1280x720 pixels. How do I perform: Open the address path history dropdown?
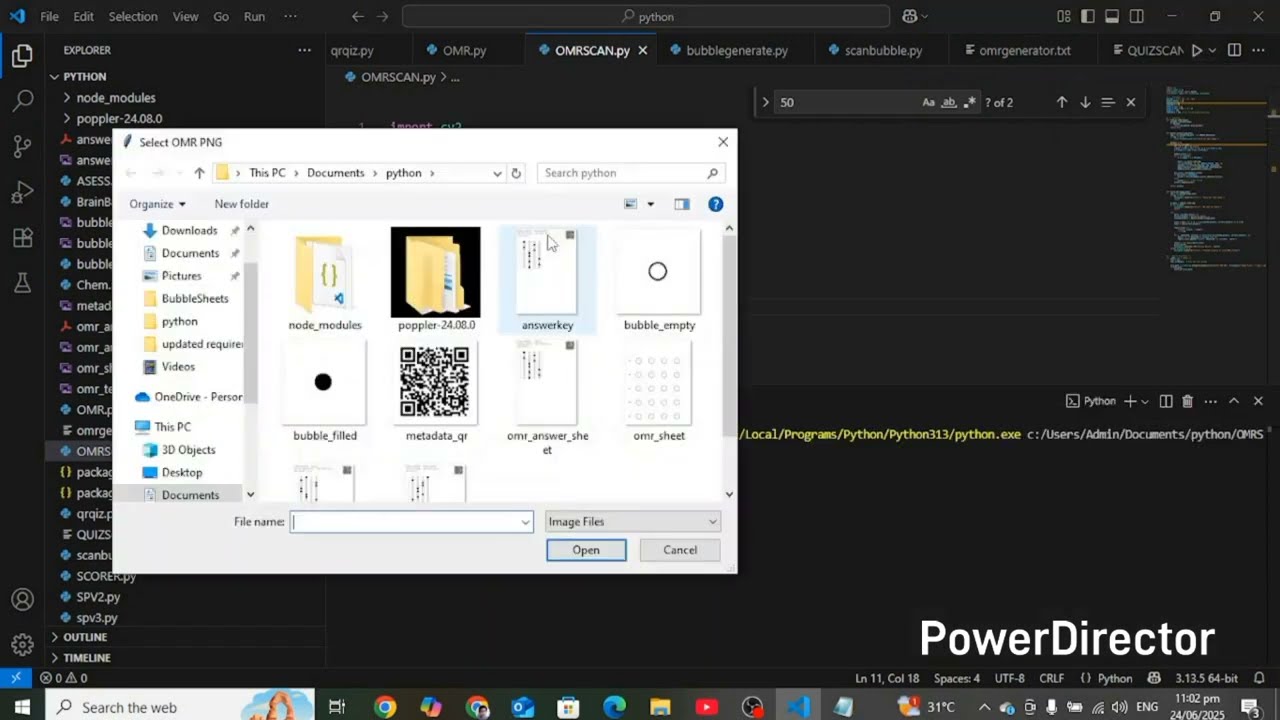[497, 173]
